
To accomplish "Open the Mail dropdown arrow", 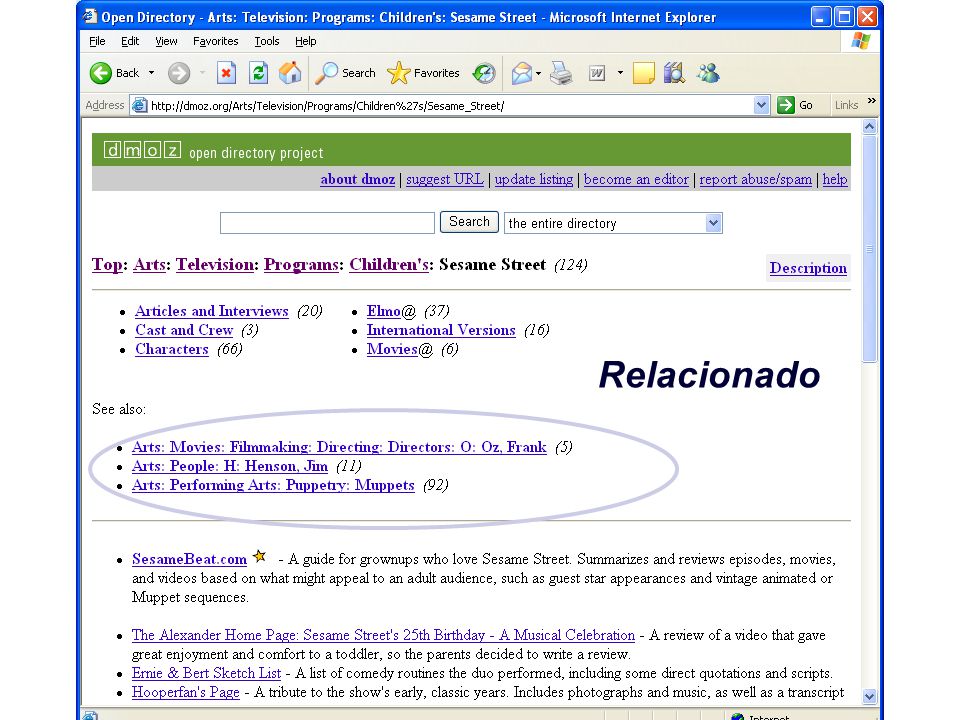I will tap(538, 73).
